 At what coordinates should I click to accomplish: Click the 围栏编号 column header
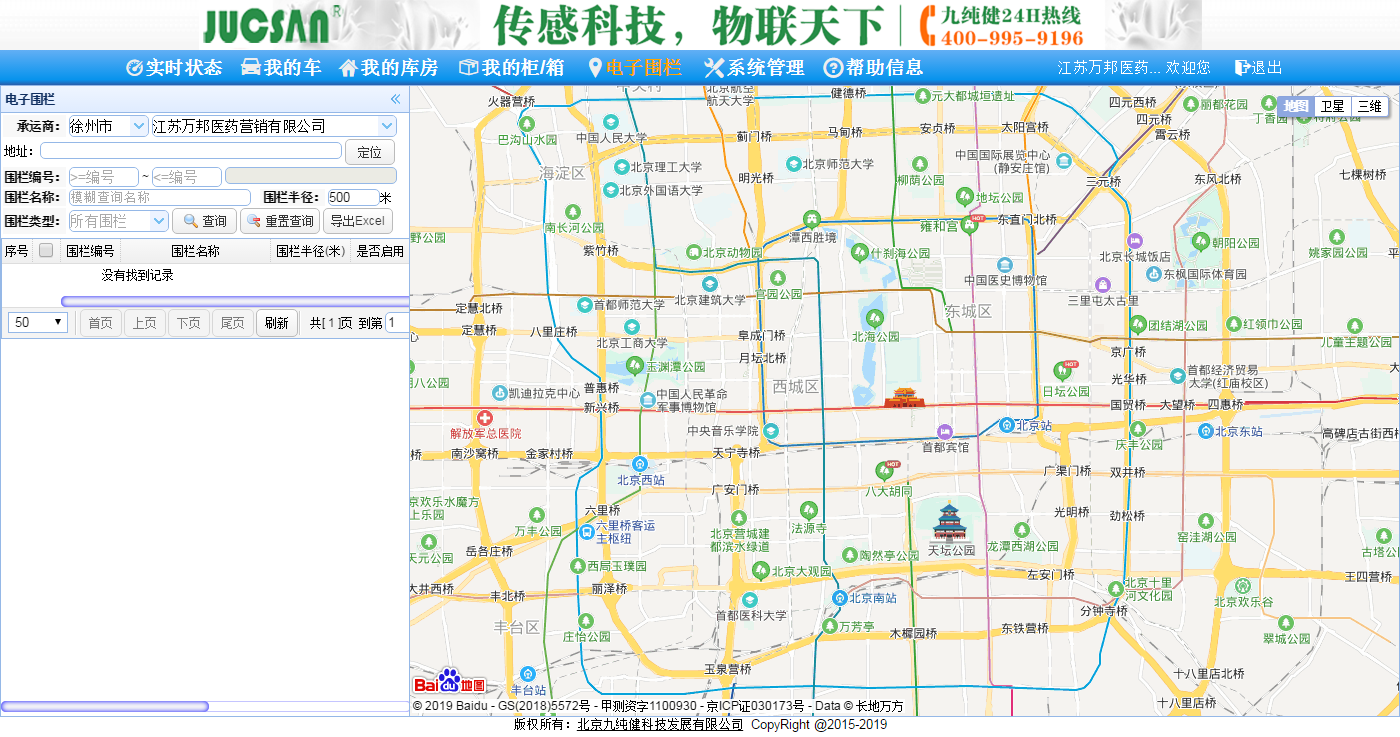(x=90, y=251)
